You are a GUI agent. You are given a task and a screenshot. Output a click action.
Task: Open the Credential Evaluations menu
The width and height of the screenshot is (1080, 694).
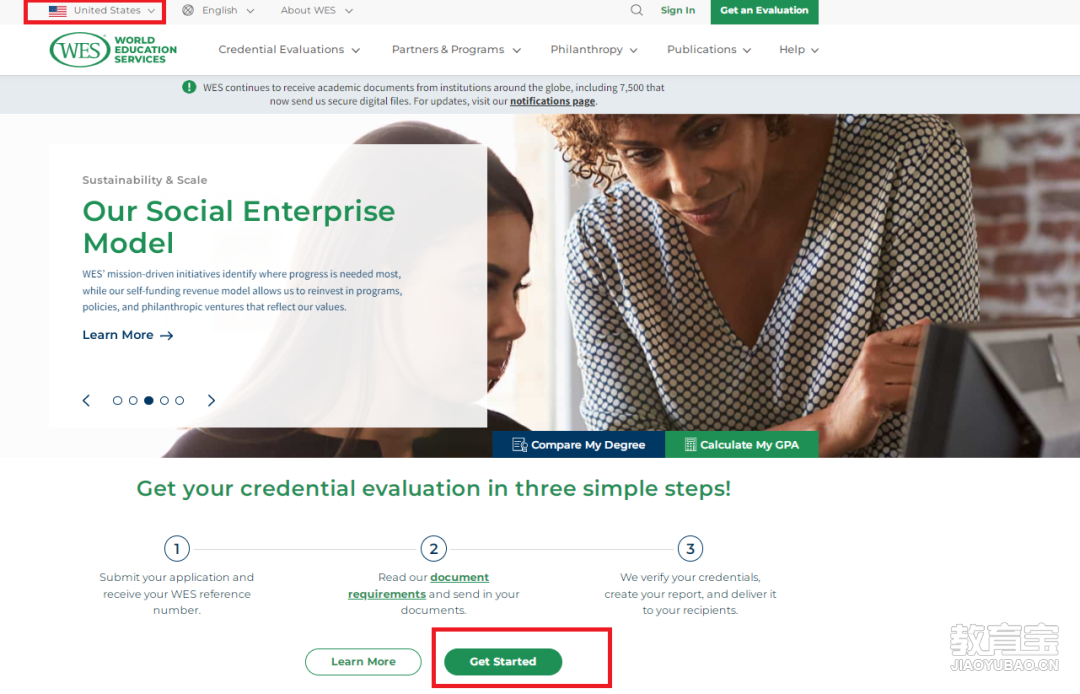289,50
